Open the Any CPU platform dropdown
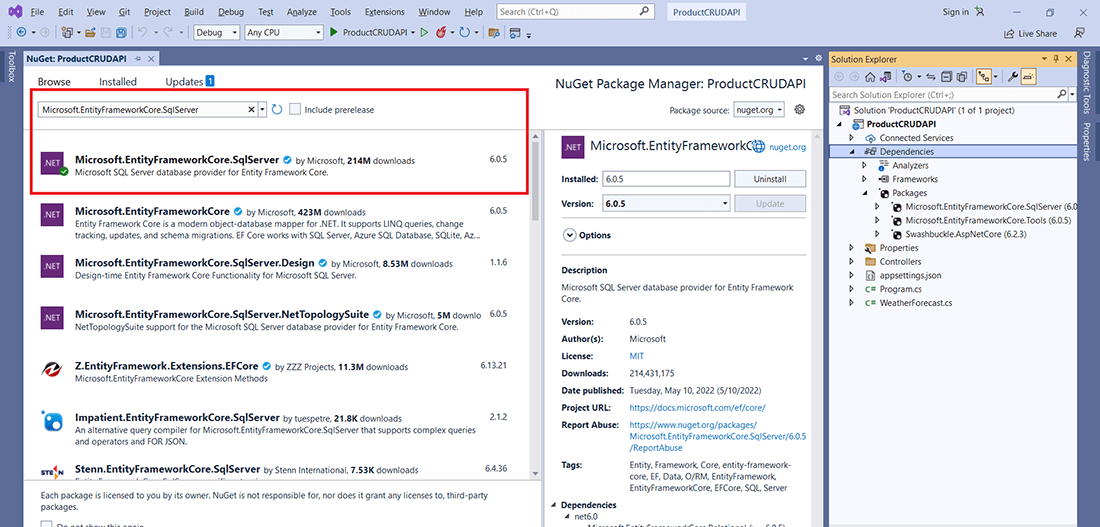This screenshot has width=1100, height=527. coord(284,32)
